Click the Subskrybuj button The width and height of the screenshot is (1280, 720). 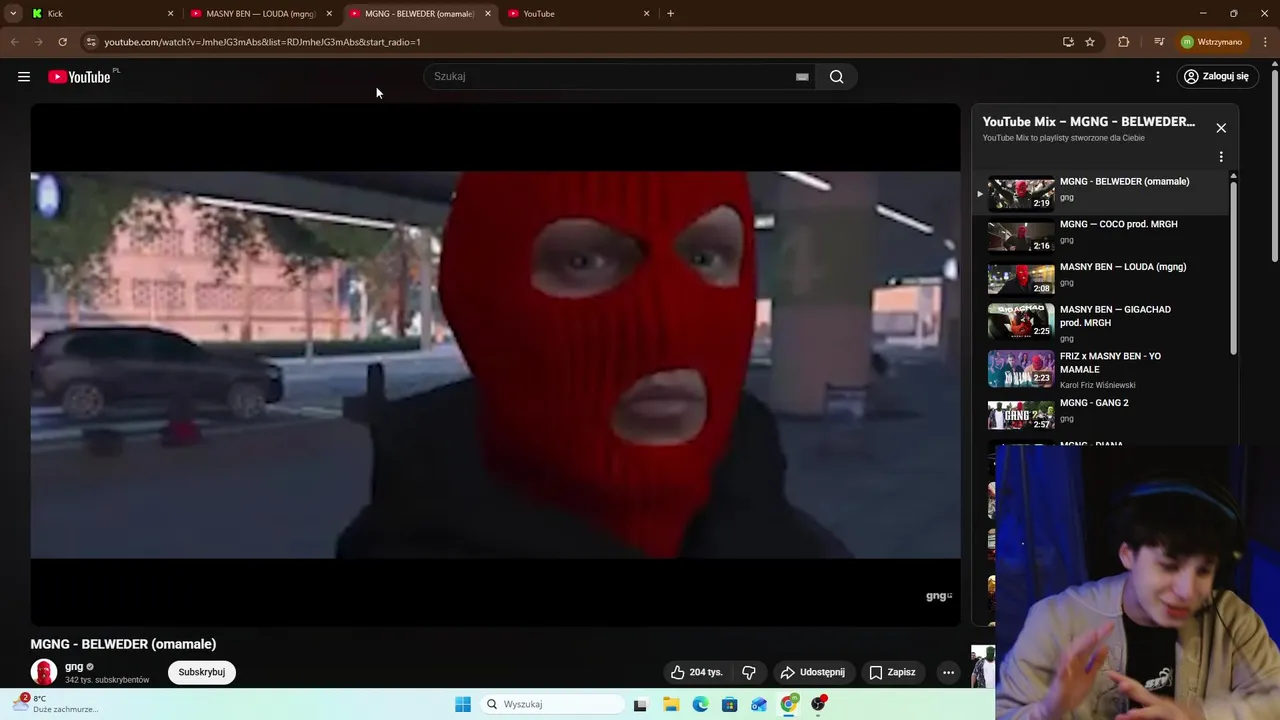pos(202,672)
